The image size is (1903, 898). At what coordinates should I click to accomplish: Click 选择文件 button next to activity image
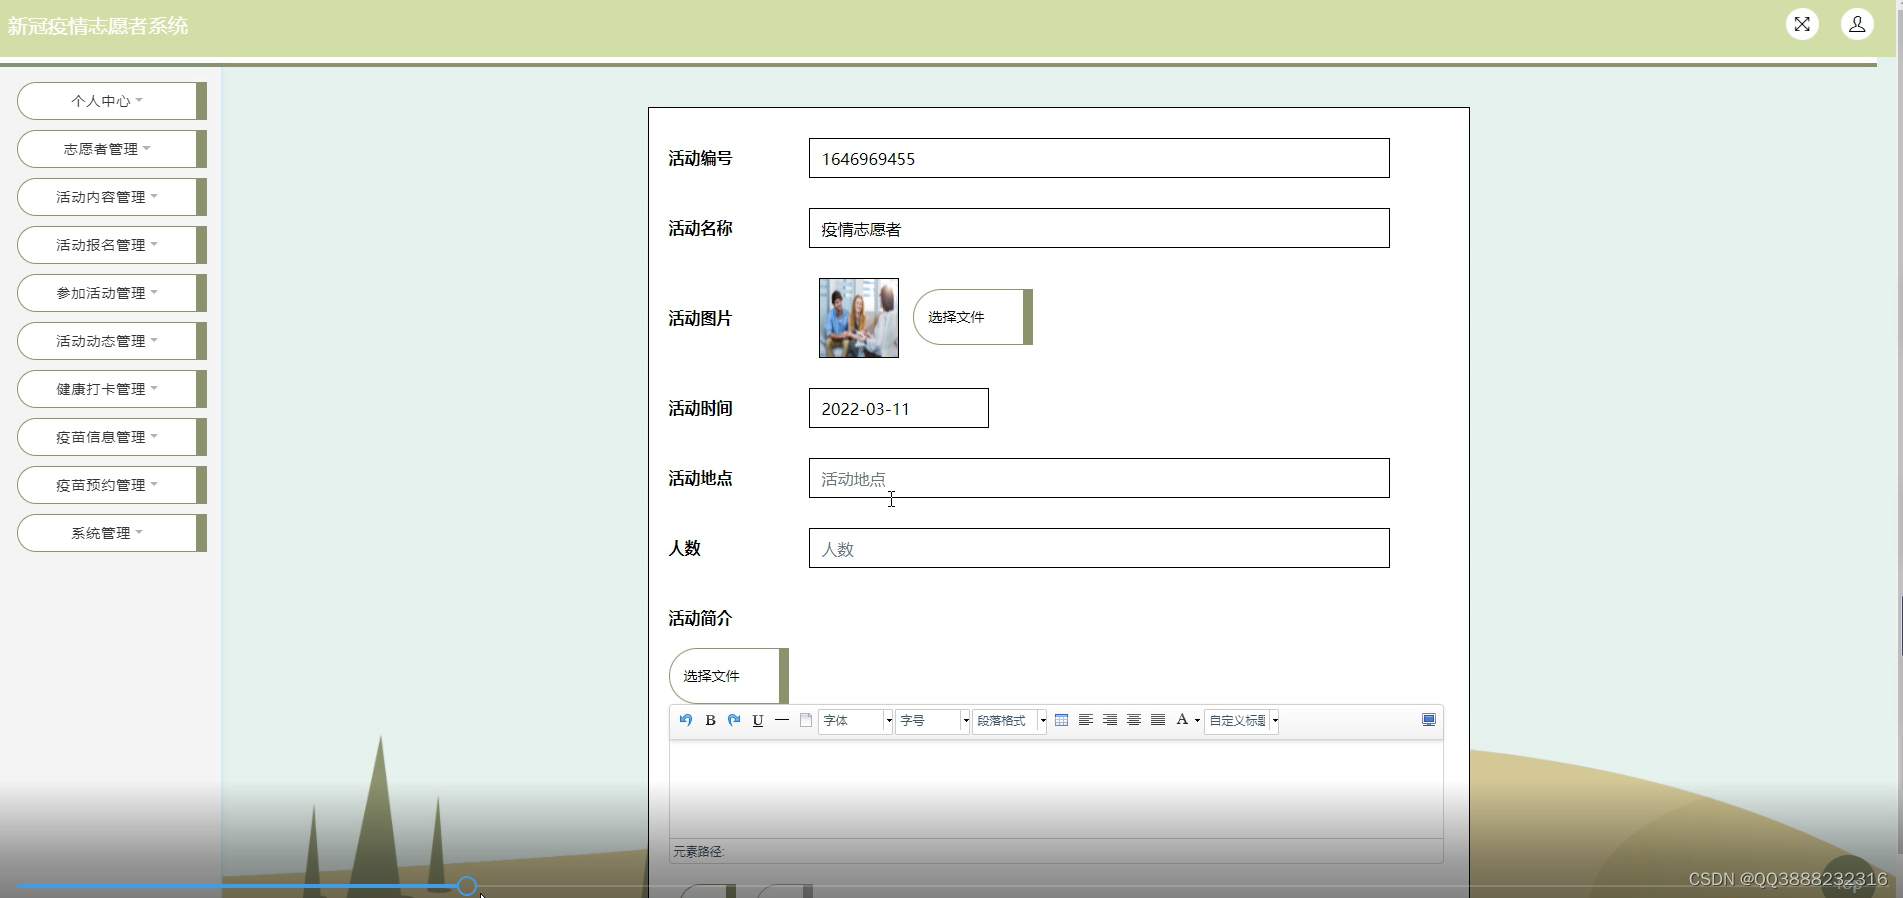[x=972, y=317]
